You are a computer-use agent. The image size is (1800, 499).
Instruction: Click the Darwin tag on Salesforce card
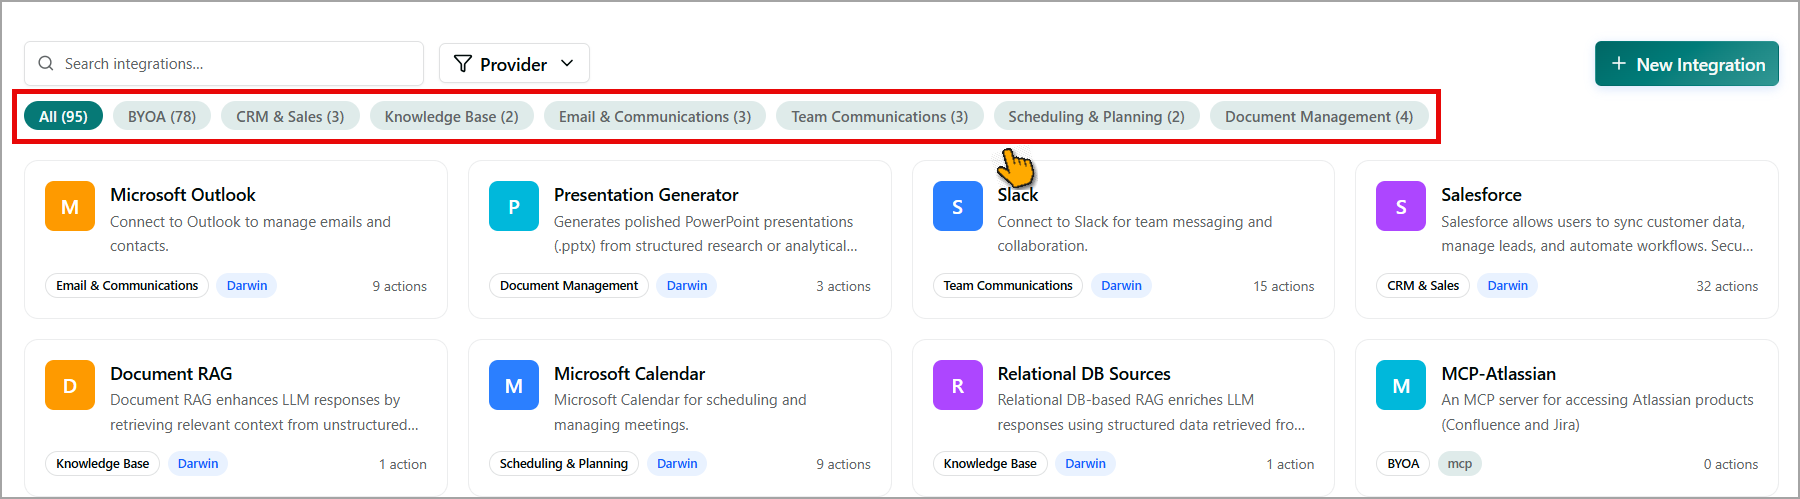pos(1508,286)
